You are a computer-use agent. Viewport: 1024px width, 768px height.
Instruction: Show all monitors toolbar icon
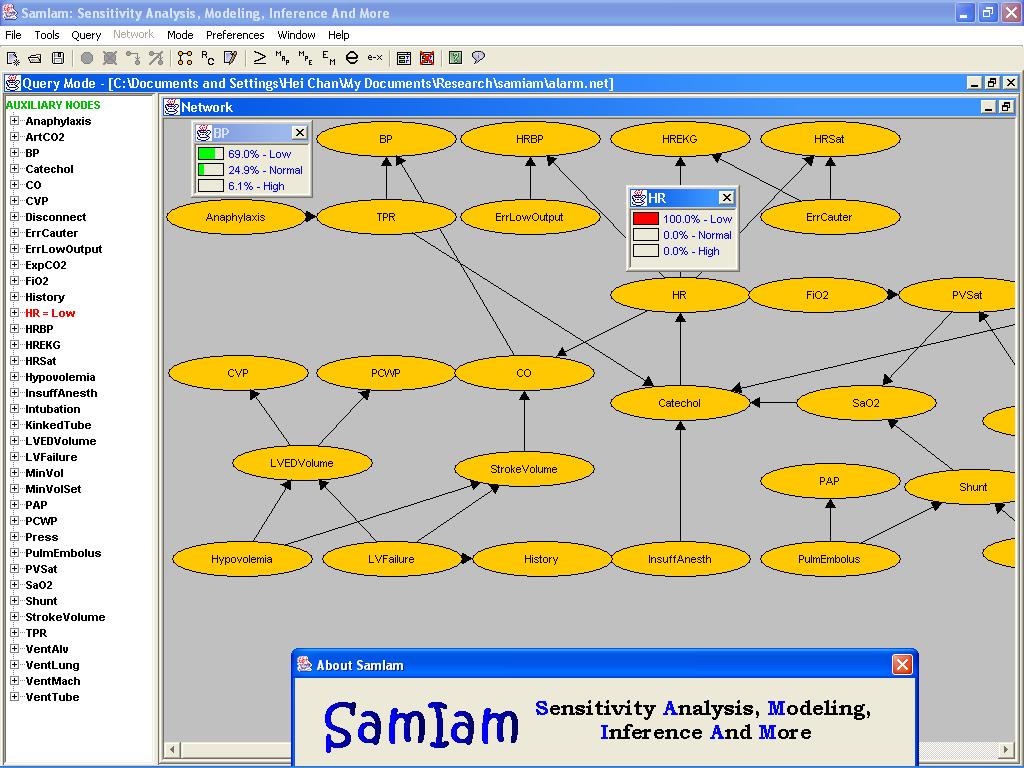coord(404,58)
